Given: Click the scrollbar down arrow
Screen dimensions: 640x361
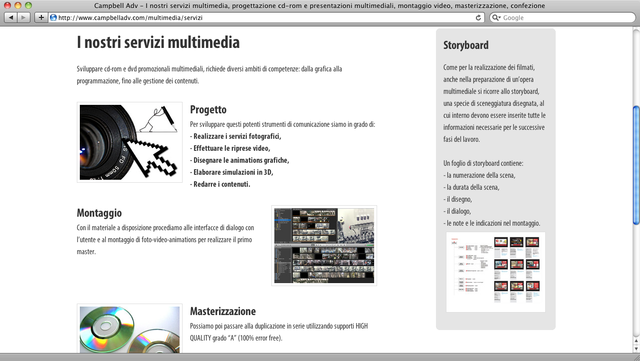Looking at the screenshot, I should [x=636, y=349].
